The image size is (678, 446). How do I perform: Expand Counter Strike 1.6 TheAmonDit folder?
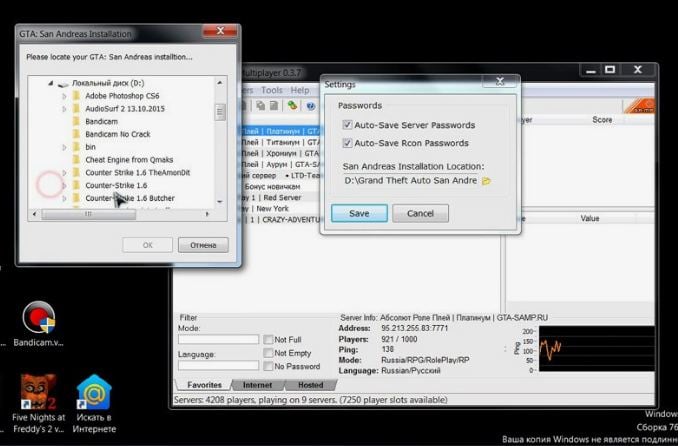point(64,173)
